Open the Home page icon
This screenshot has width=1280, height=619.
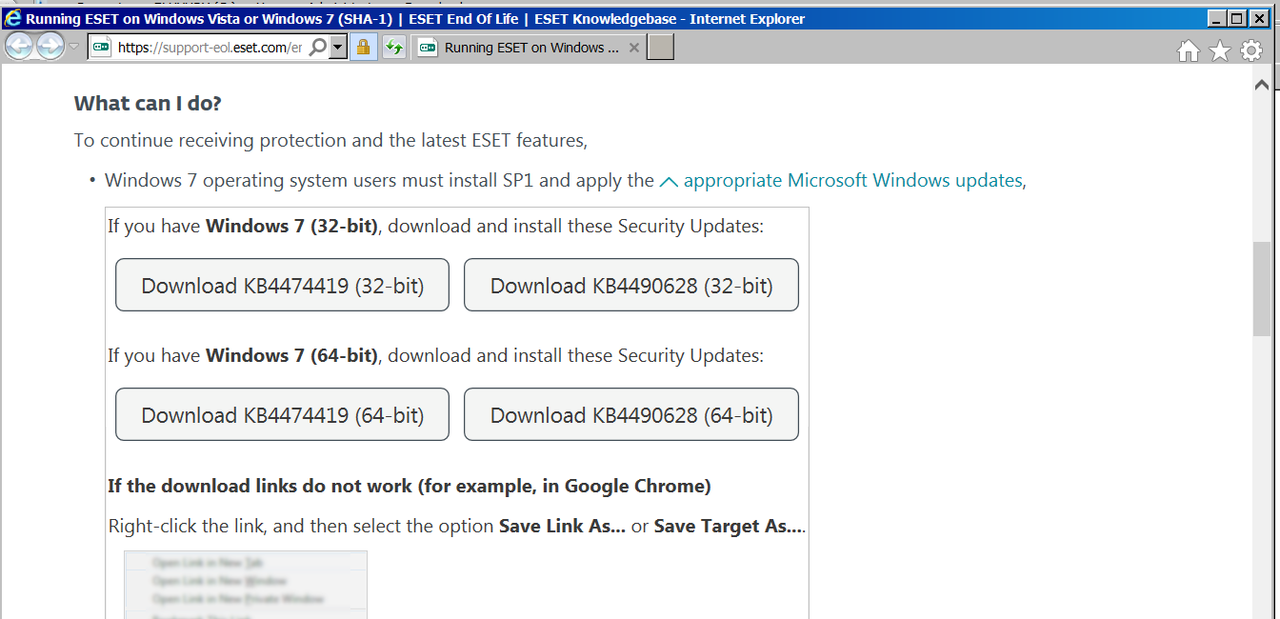[x=1188, y=51]
